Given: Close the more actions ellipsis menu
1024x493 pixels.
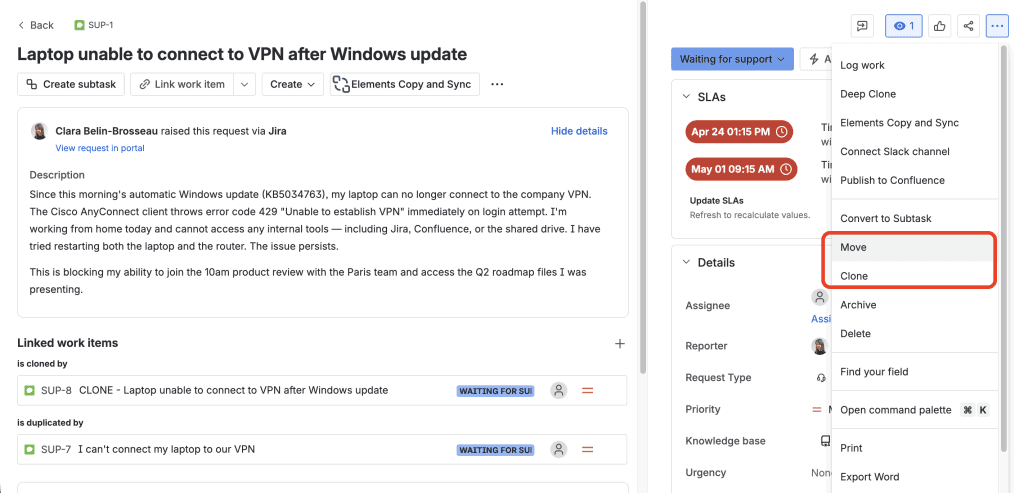Looking at the screenshot, I should pos(997,26).
